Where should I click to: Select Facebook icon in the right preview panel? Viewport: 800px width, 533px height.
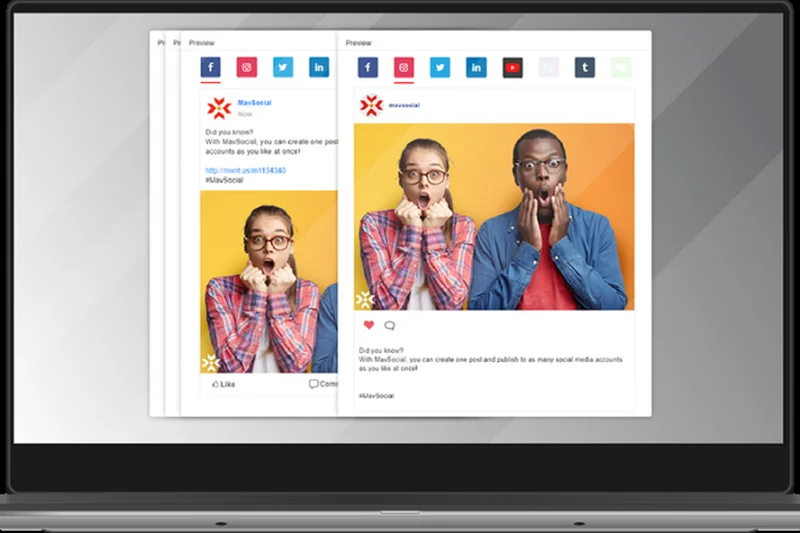pos(368,68)
